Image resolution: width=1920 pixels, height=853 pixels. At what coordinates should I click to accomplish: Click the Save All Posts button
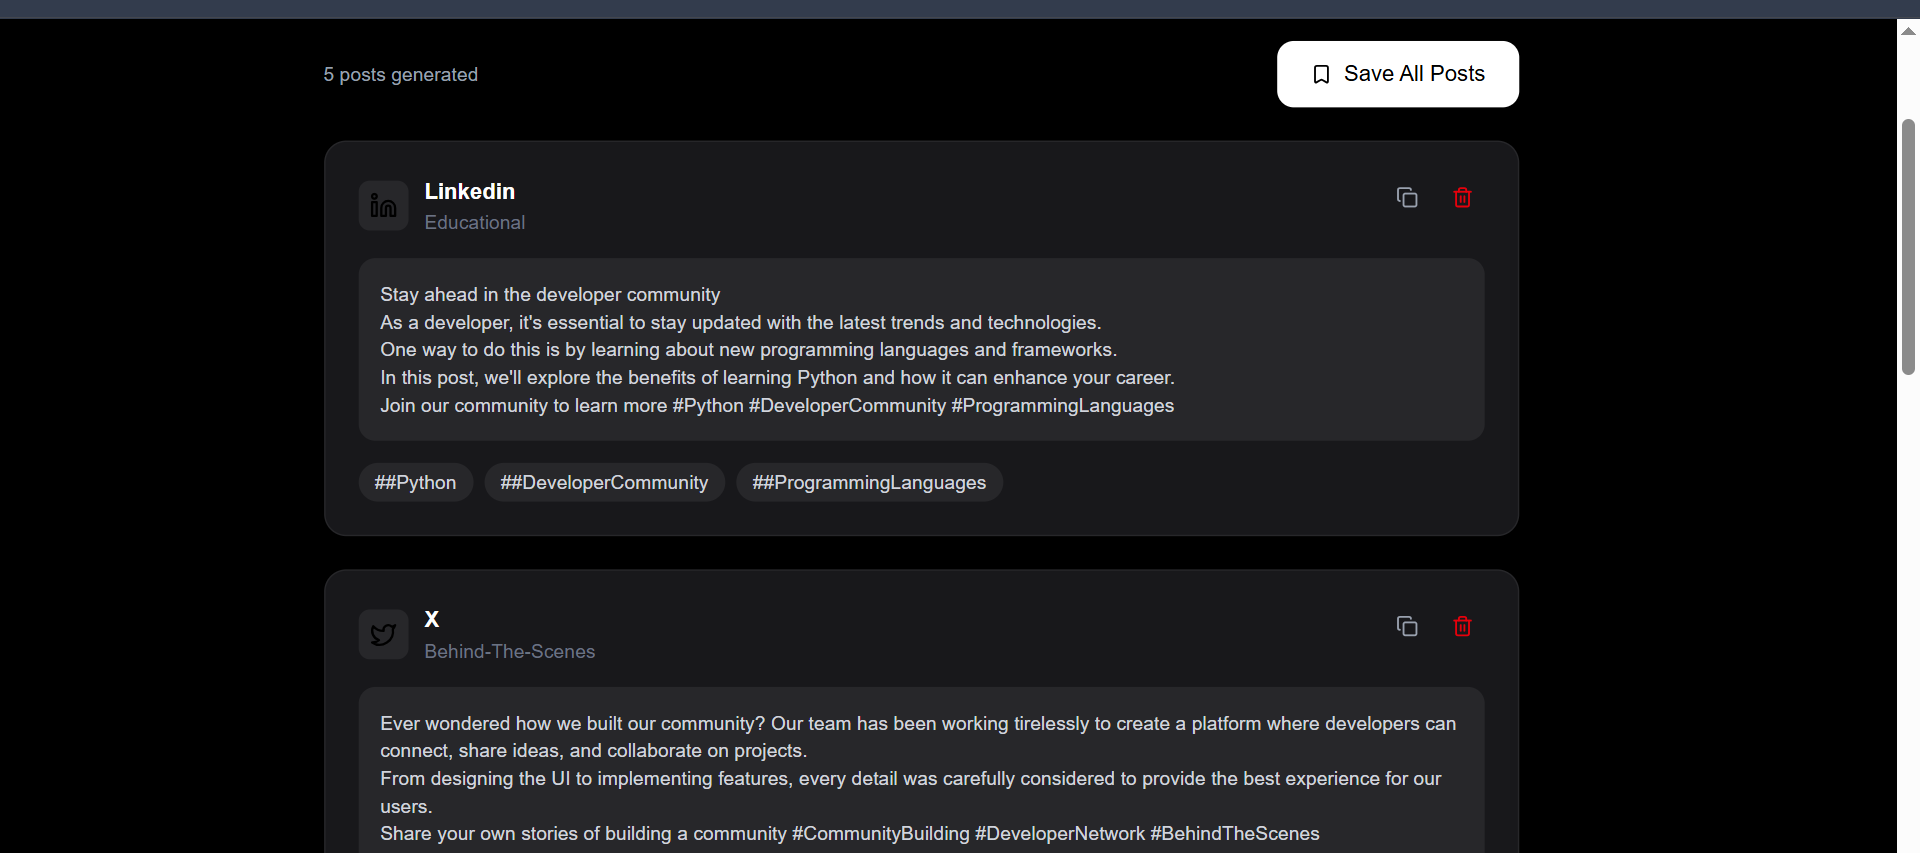[1397, 74]
